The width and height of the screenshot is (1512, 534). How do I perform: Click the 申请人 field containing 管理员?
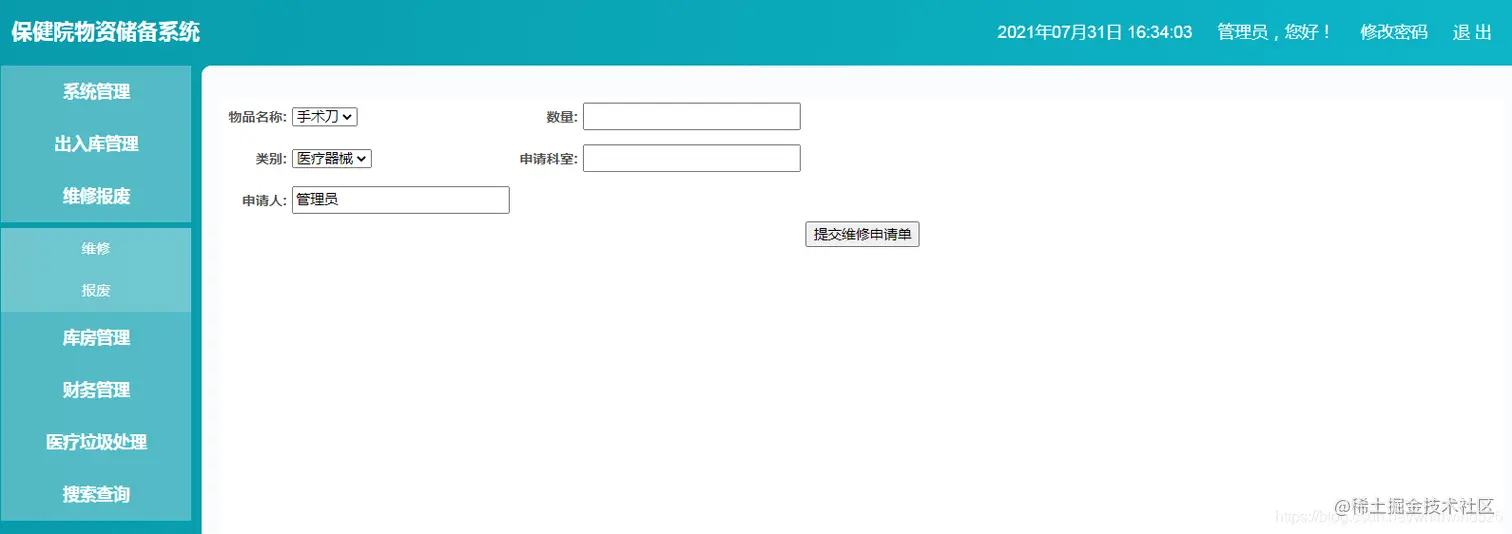(401, 200)
